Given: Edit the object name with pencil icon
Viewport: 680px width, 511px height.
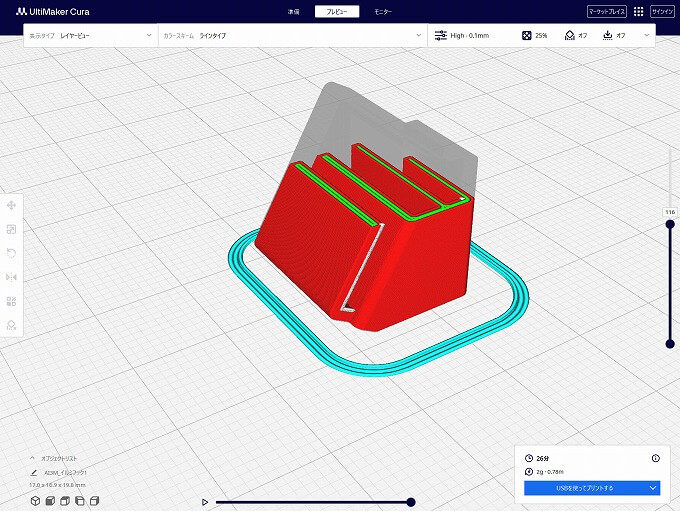Looking at the screenshot, I should pyautogui.click(x=34, y=472).
